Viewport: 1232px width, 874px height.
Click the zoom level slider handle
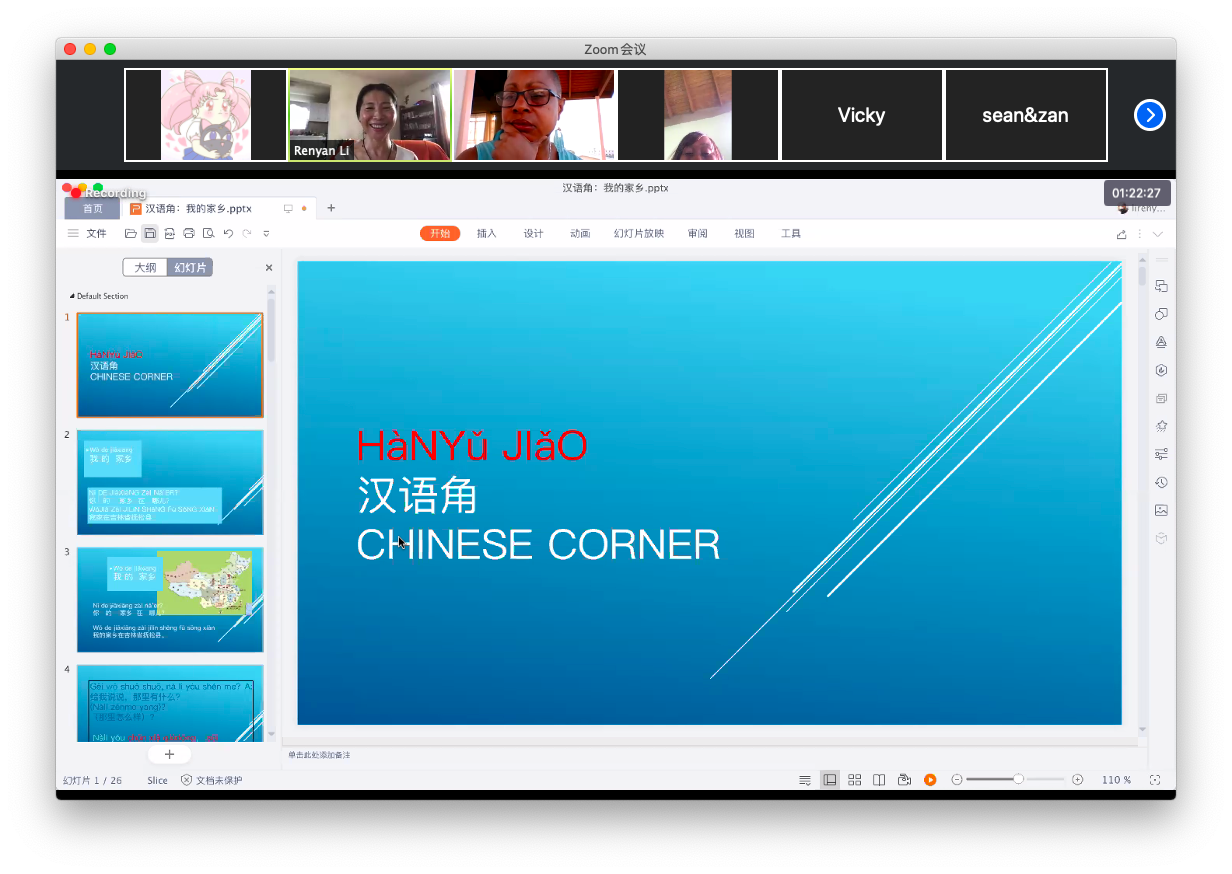tap(1018, 779)
